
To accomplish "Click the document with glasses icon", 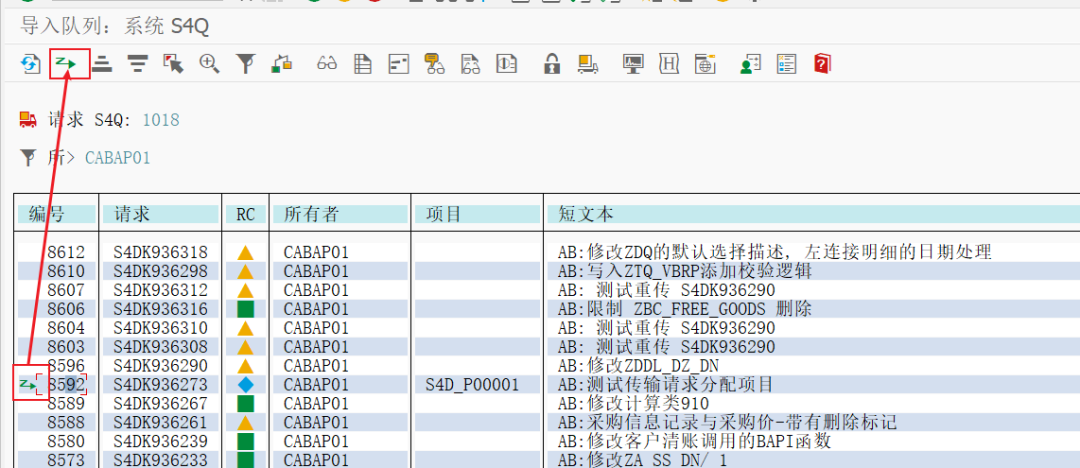I will tap(470, 64).
